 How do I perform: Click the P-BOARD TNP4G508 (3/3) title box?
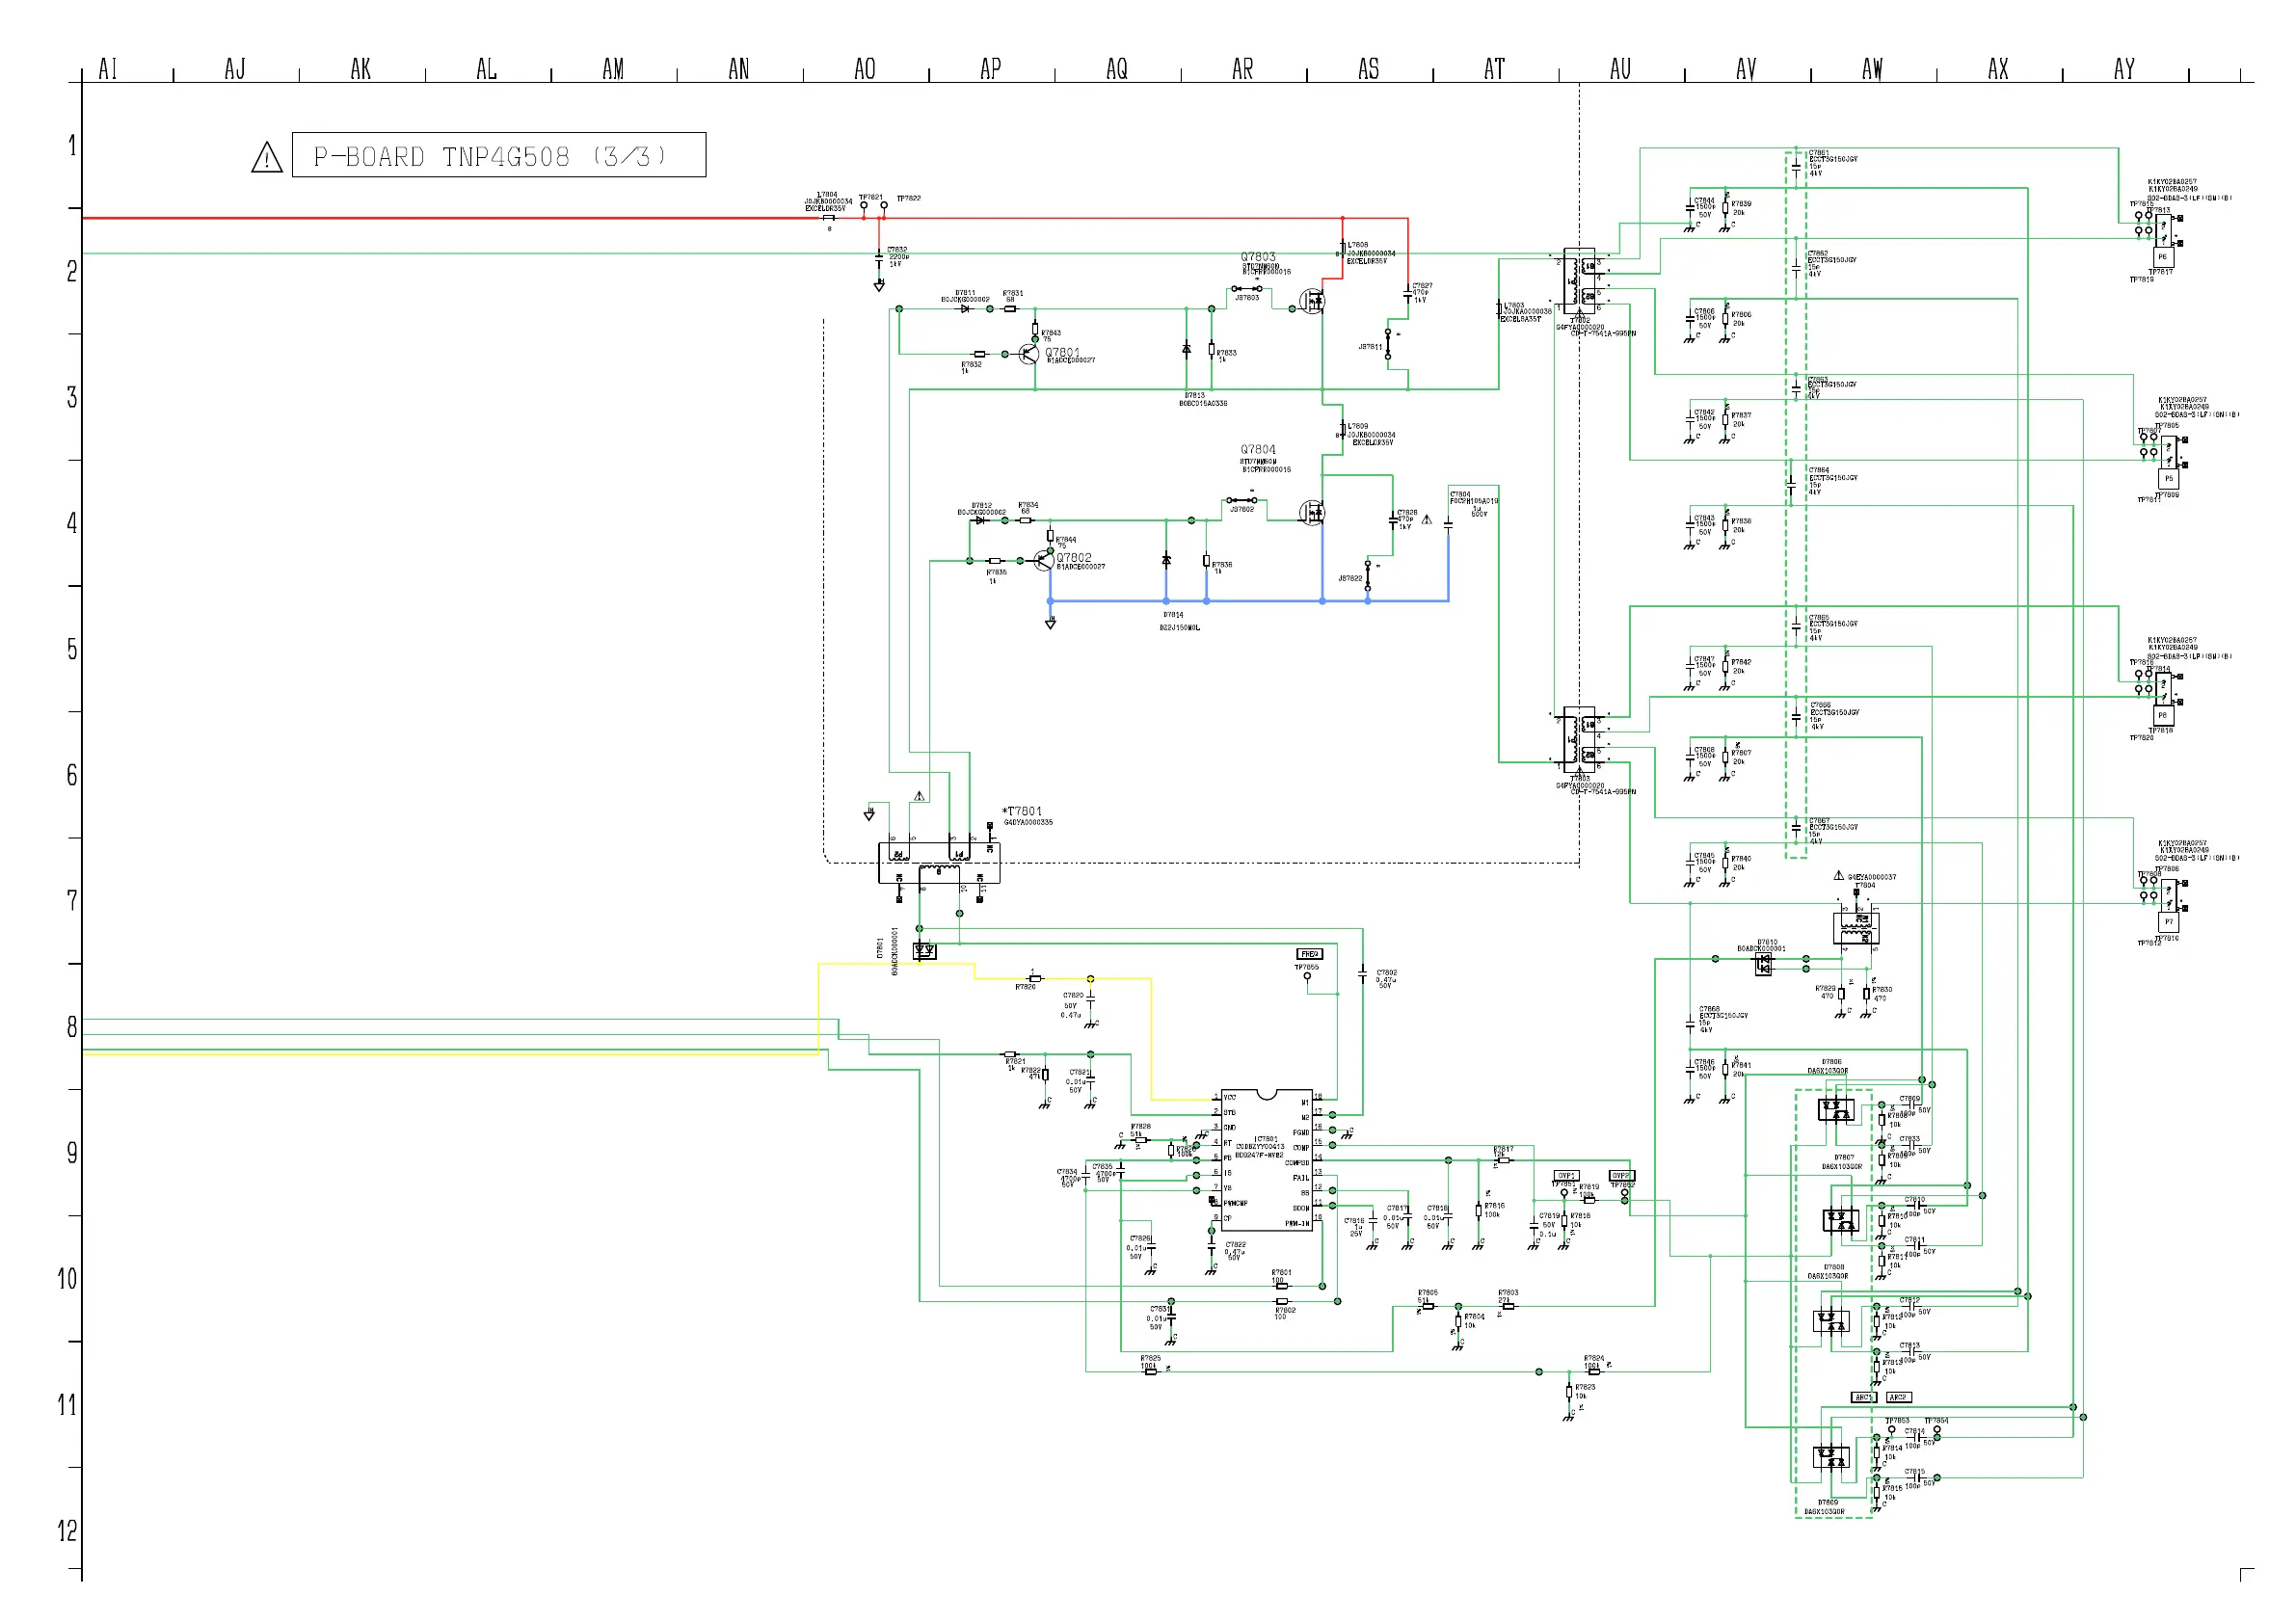coord(498,155)
